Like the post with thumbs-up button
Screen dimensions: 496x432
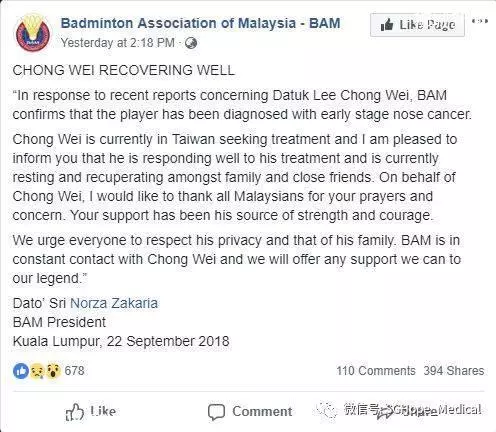click(x=91, y=412)
